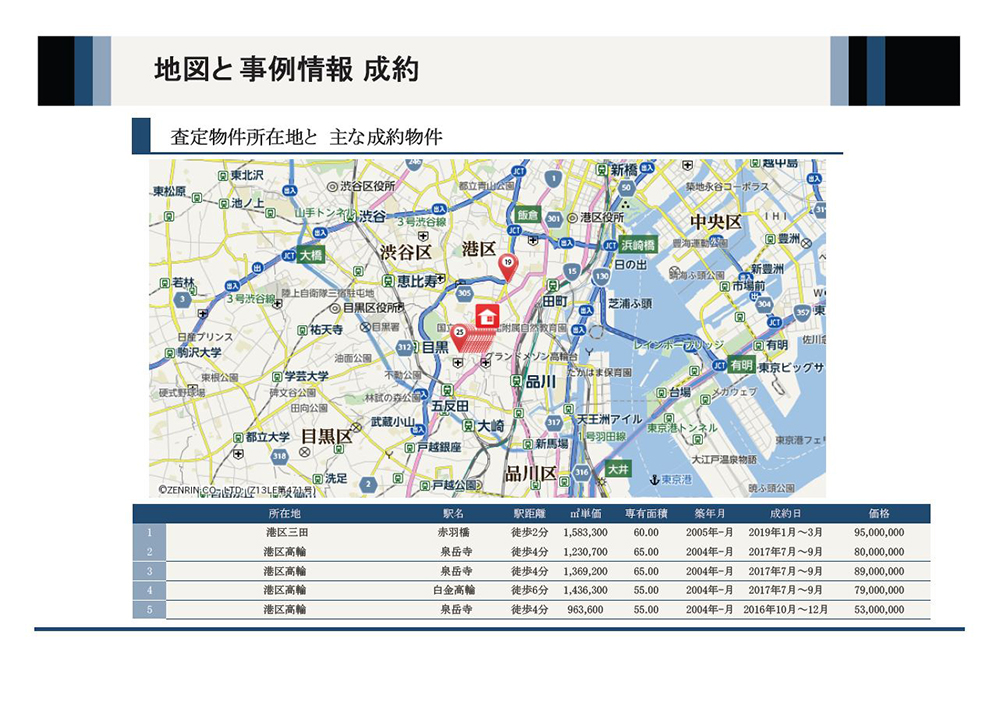Click the 963,600 unit price cell
Screen dimensions: 1000x706
point(585,610)
